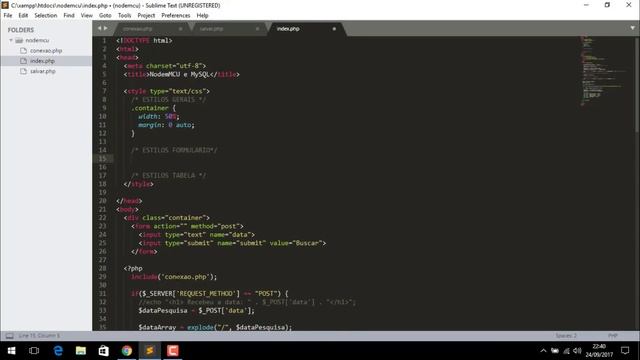Go to next tab with right arrow
This screenshot has height=360, width=640.
(x=106, y=28)
